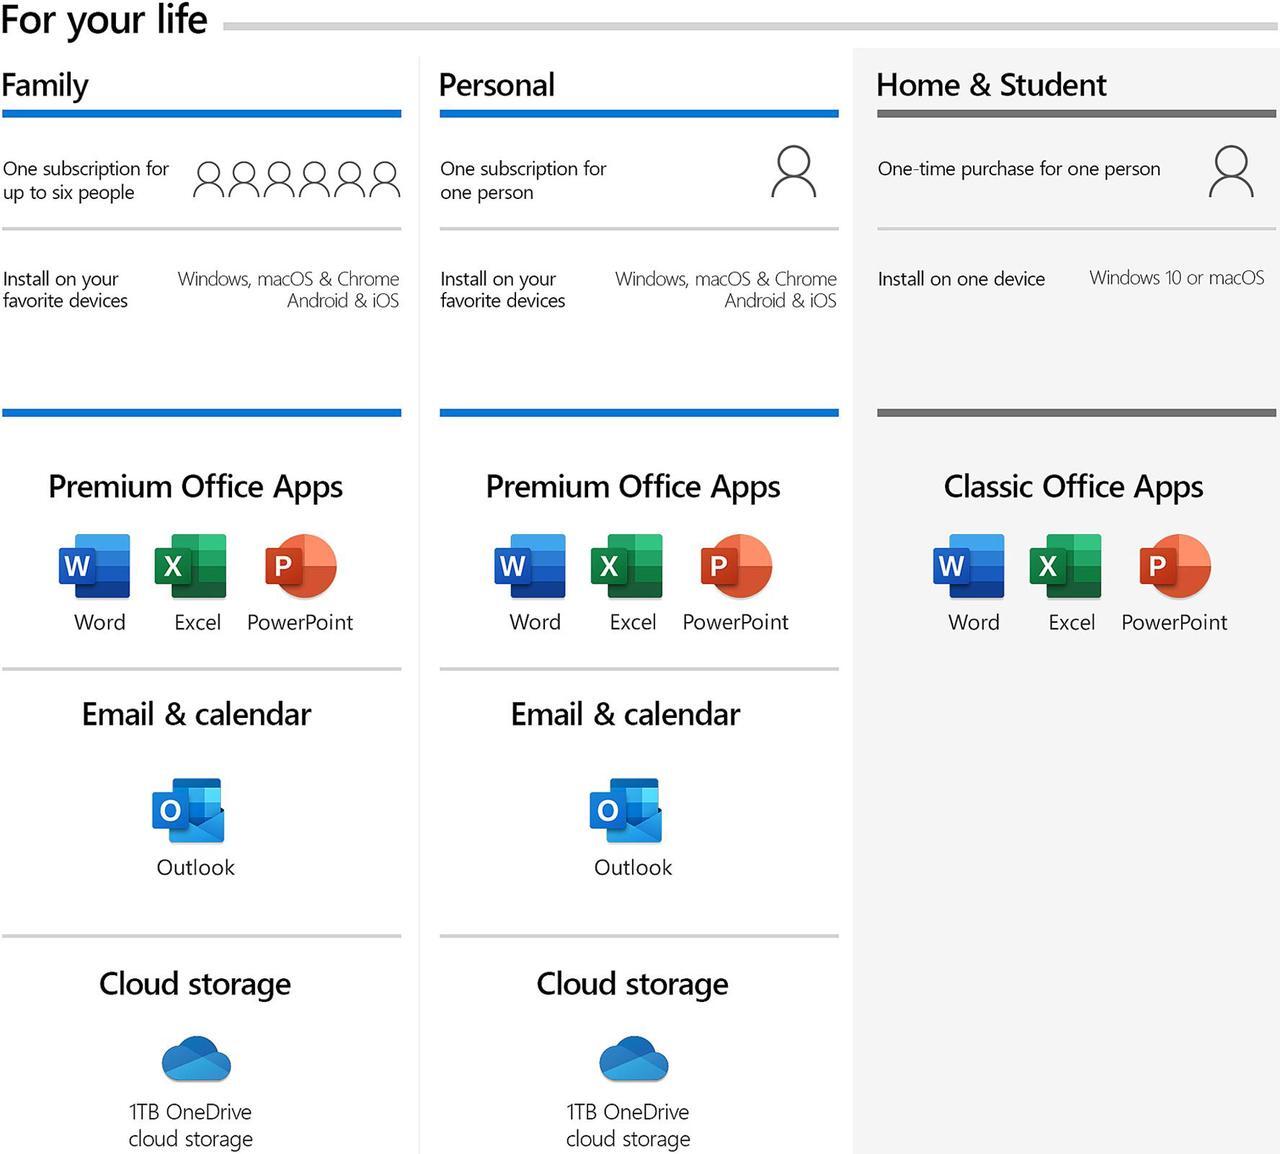Click the PowerPoint icon under Family plan
Screen dimensions: 1280x1154
(x=300, y=566)
